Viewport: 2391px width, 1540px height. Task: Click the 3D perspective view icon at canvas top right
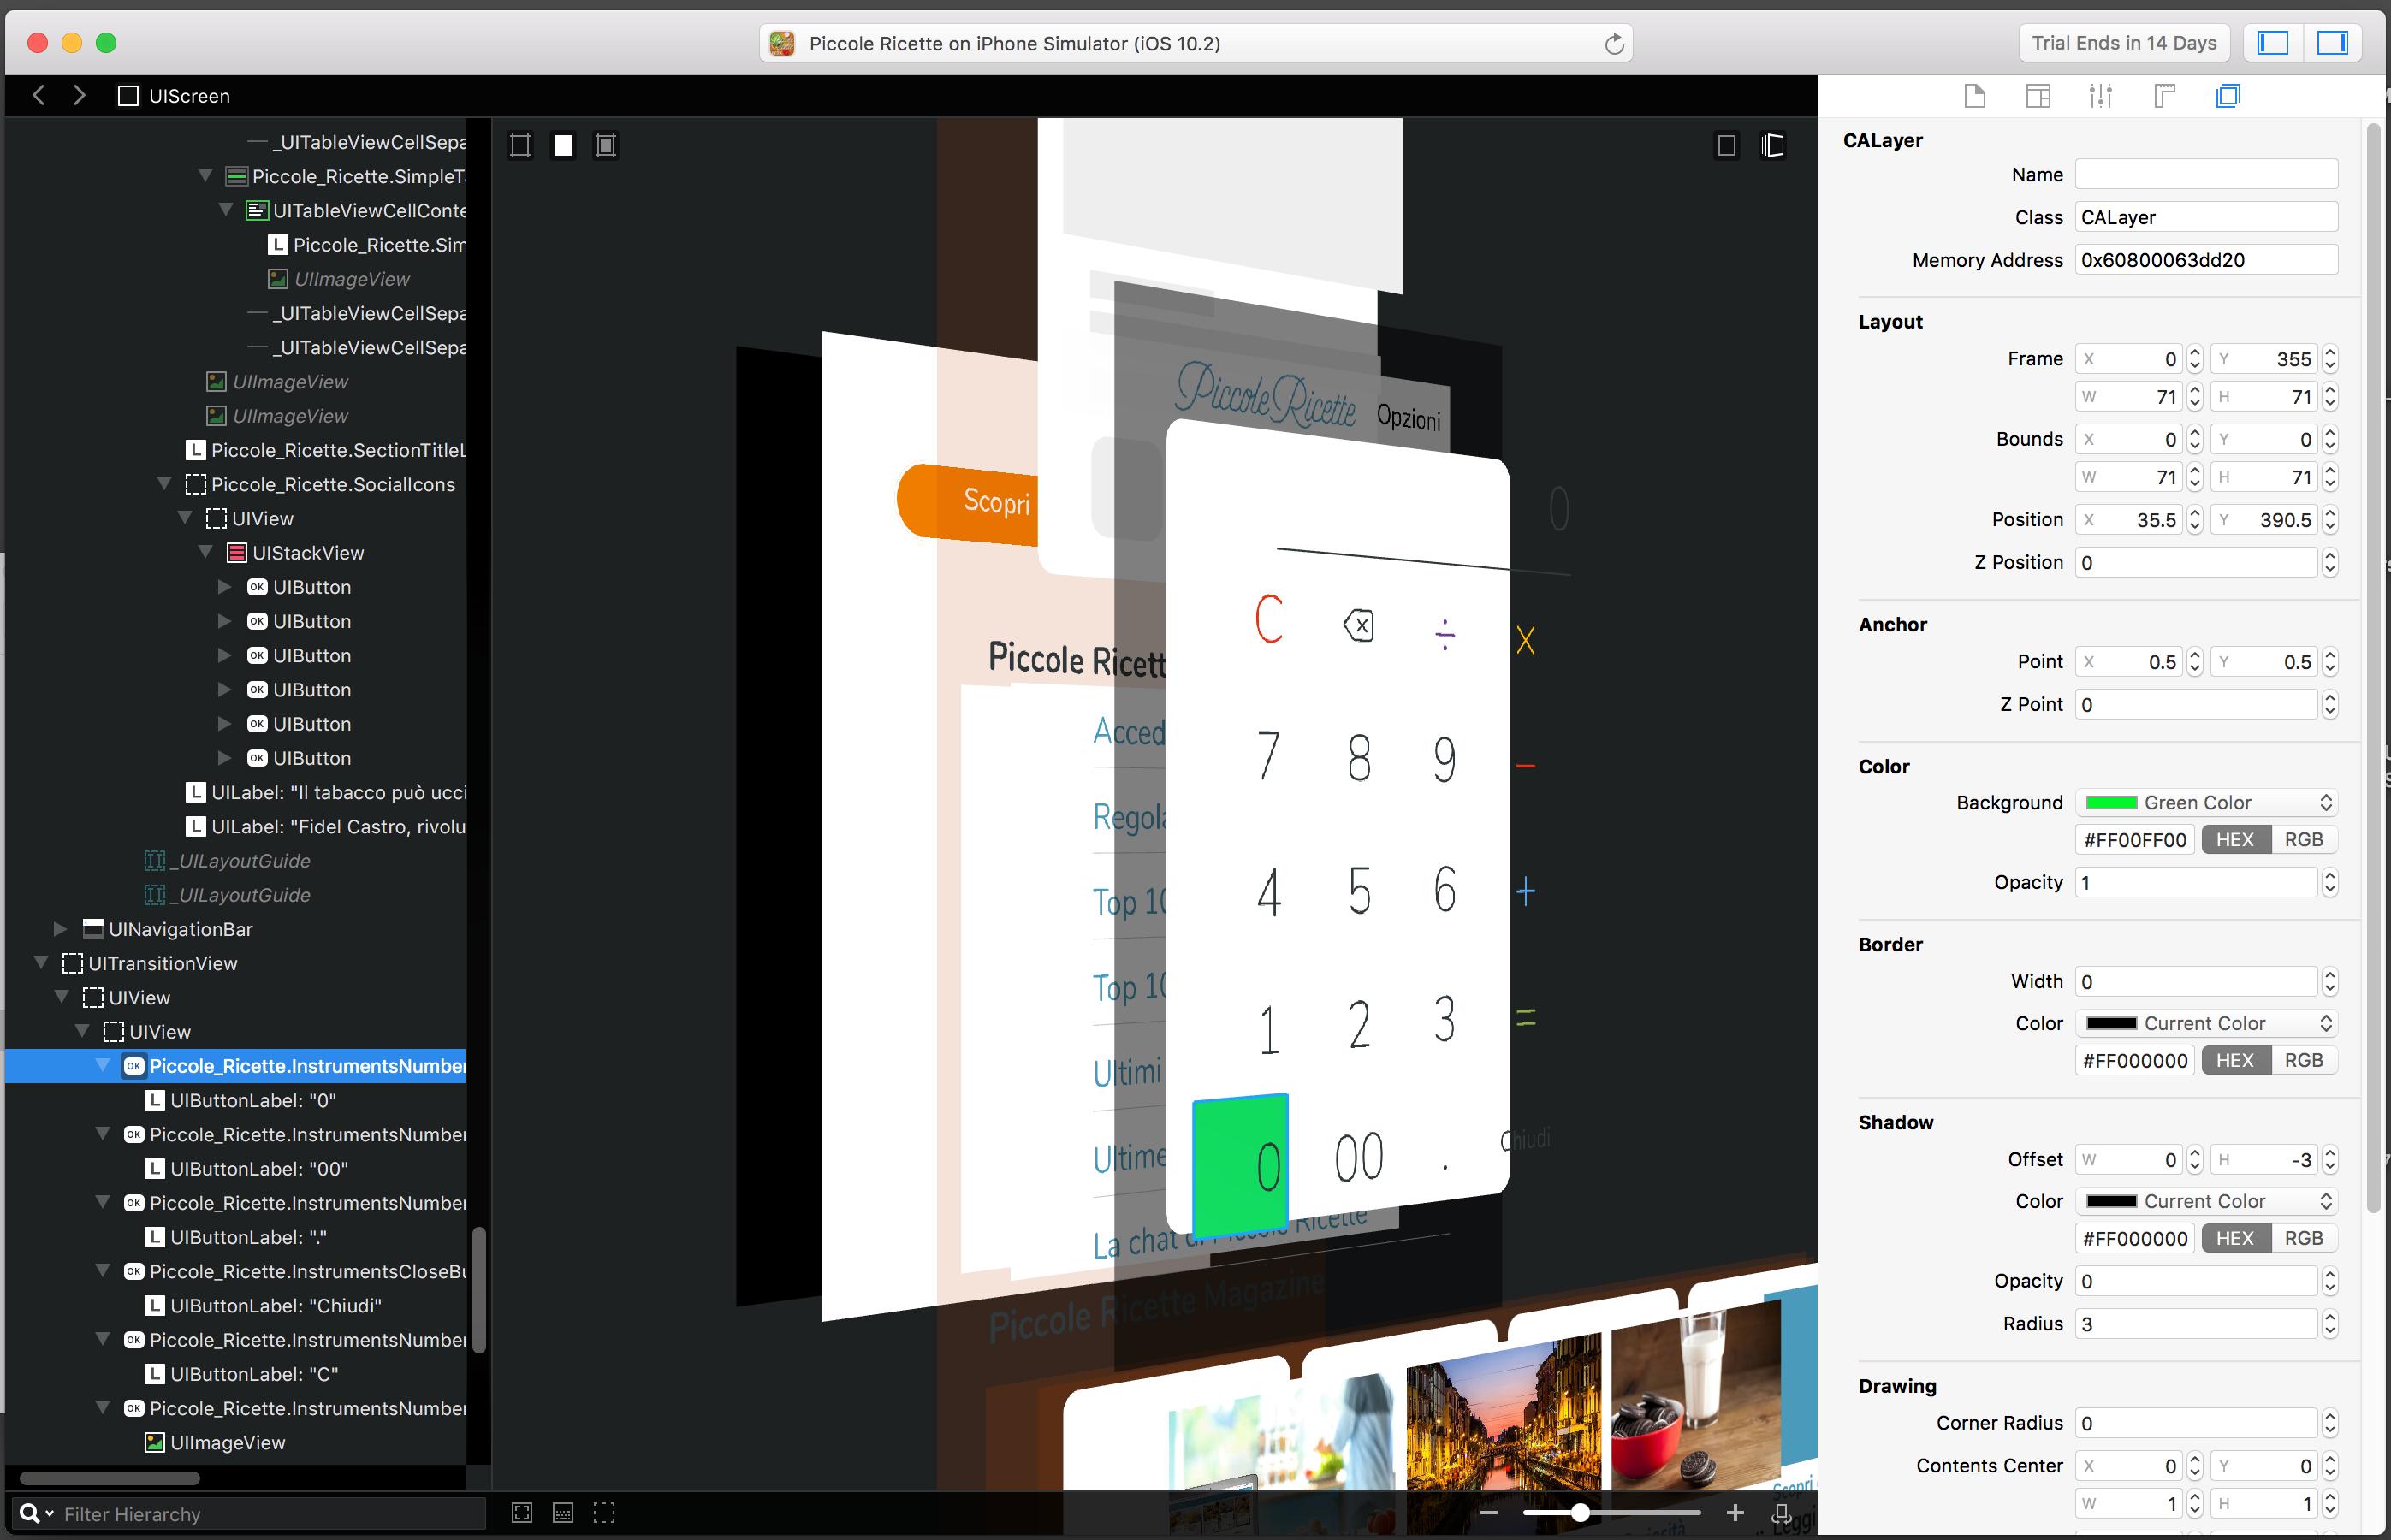pyautogui.click(x=1772, y=146)
